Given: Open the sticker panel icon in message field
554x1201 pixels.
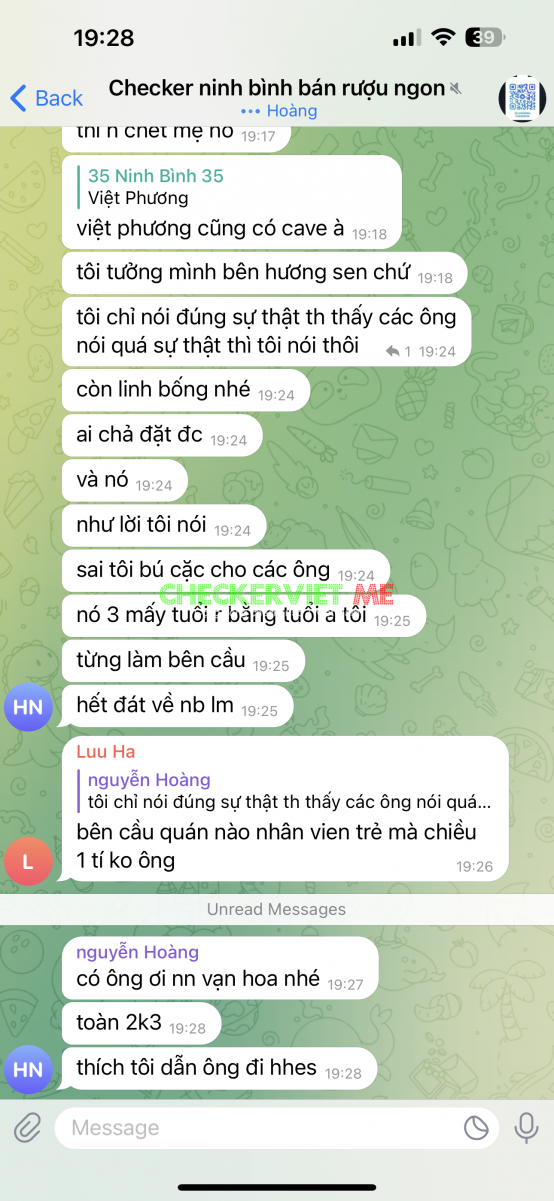Looking at the screenshot, I should tap(476, 1128).
